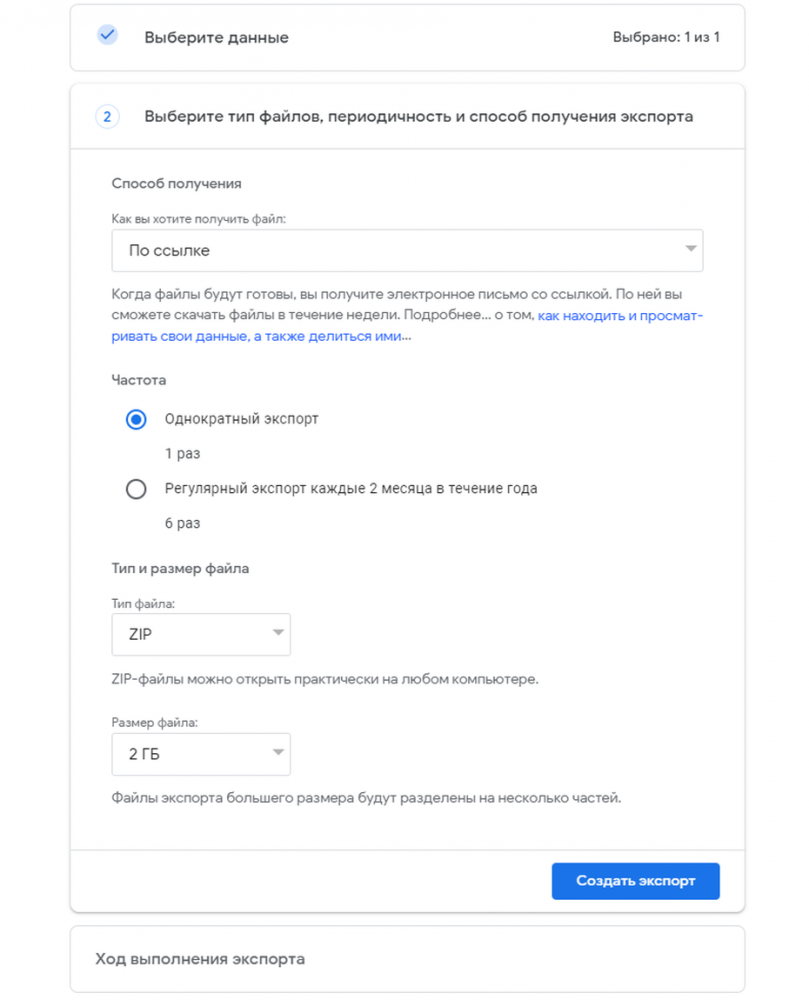Click the Однократный экспорт option label
The image size is (809, 1000).
(241, 419)
